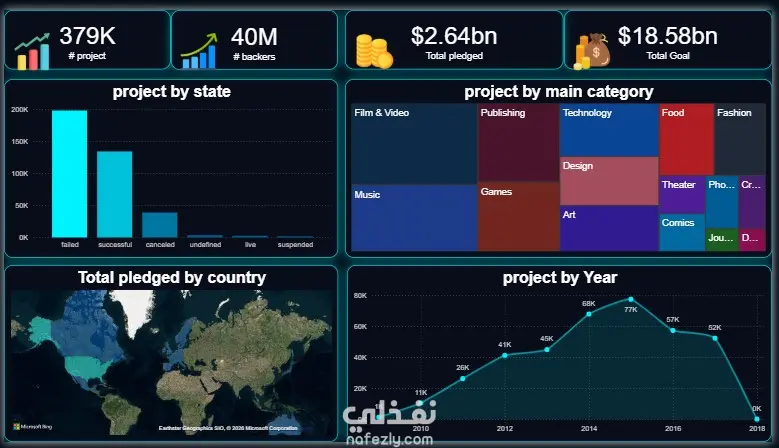Viewport: 779px width, 448px height.
Task: Click the 41K data point
Action: click(x=505, y=355)
